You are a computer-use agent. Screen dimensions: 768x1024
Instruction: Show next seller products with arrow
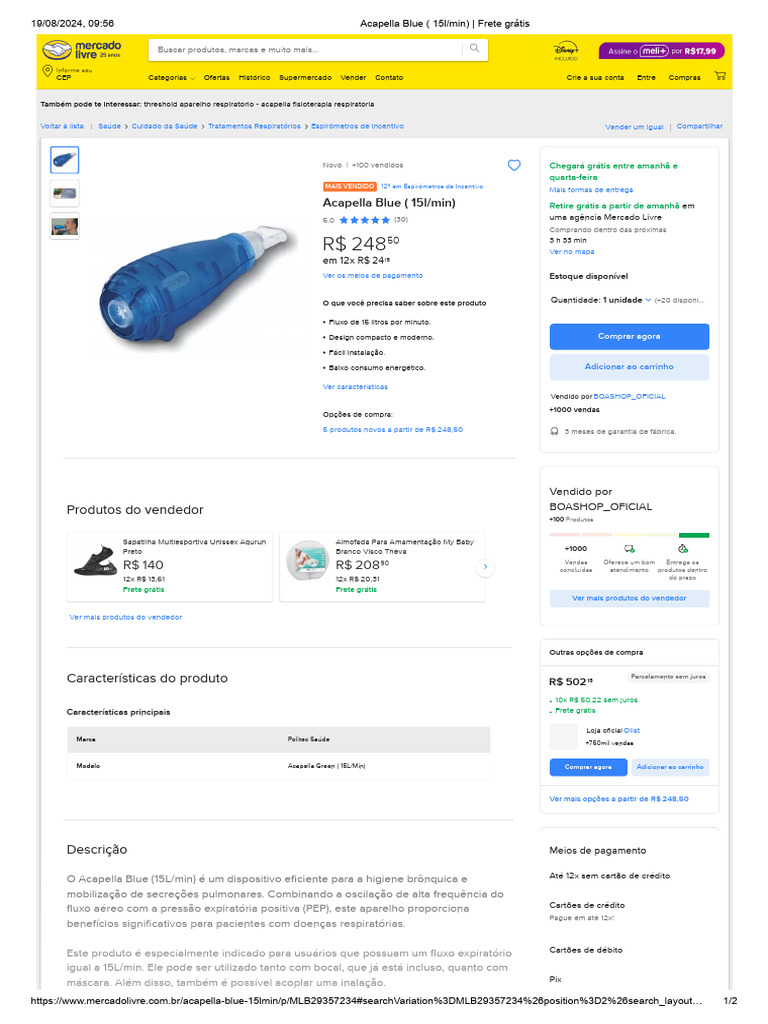click(x=485, y=567)
